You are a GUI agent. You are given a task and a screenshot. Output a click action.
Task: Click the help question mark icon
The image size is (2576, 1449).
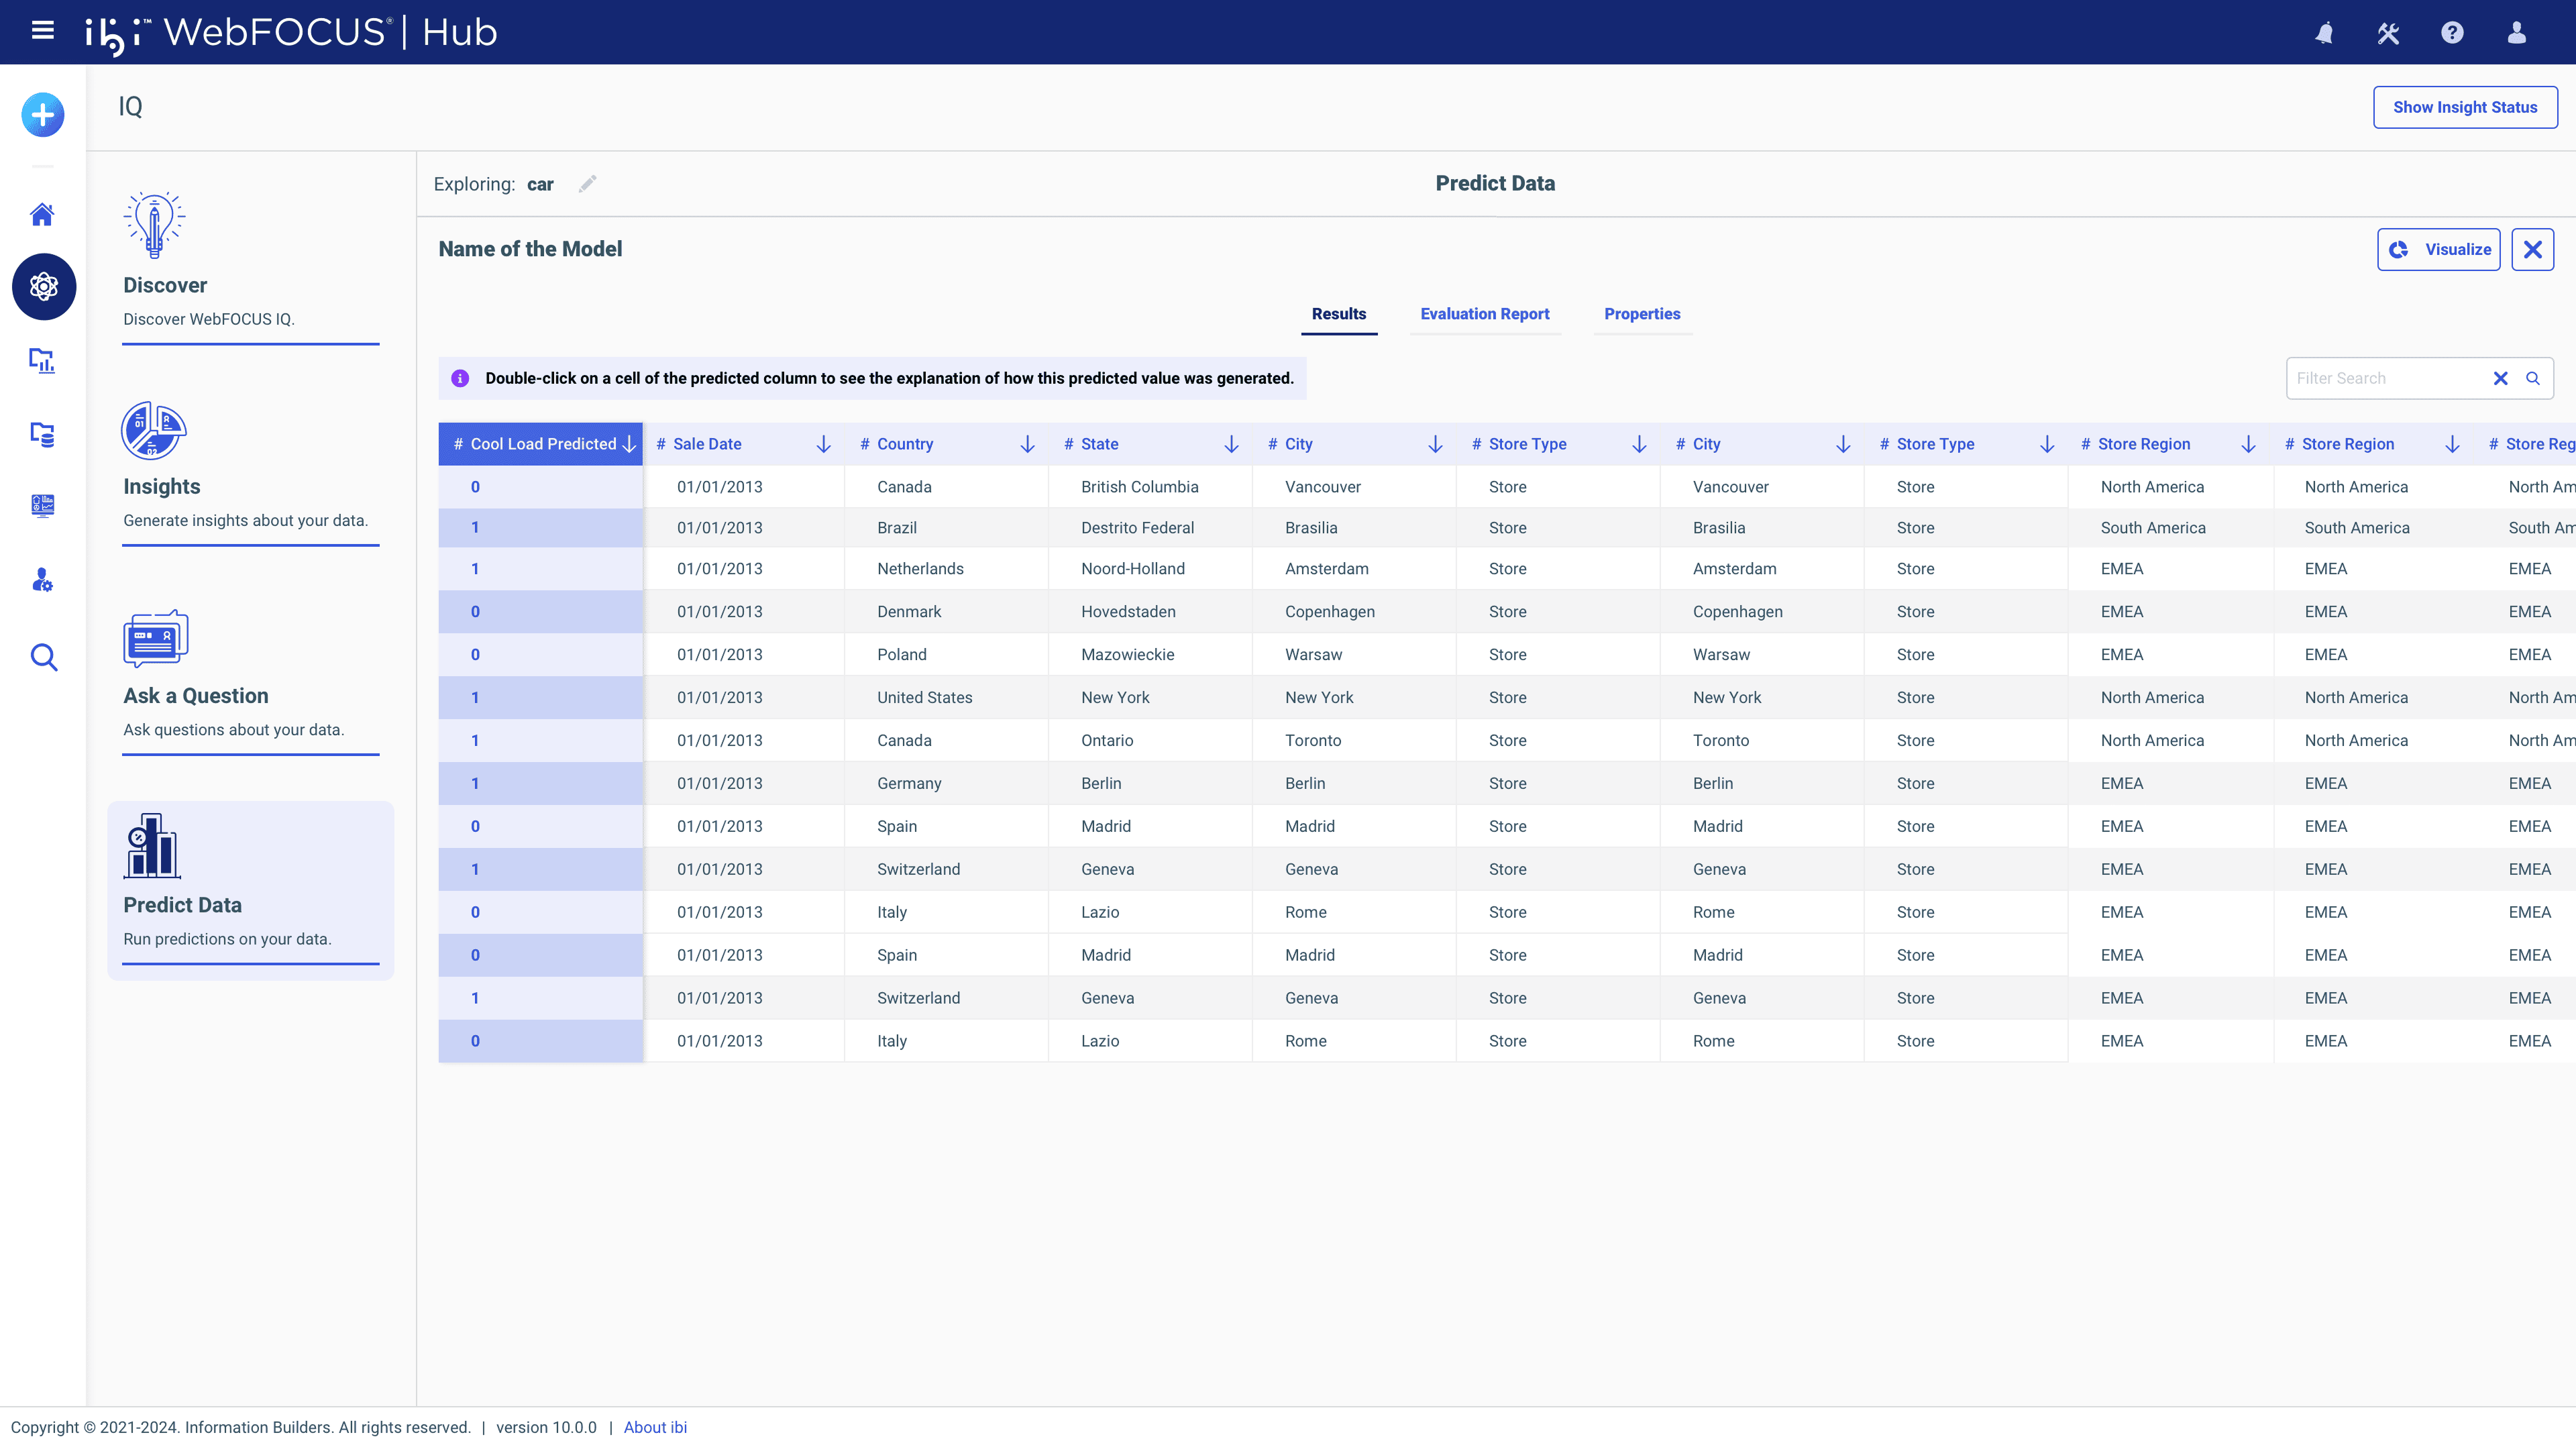2452,33
